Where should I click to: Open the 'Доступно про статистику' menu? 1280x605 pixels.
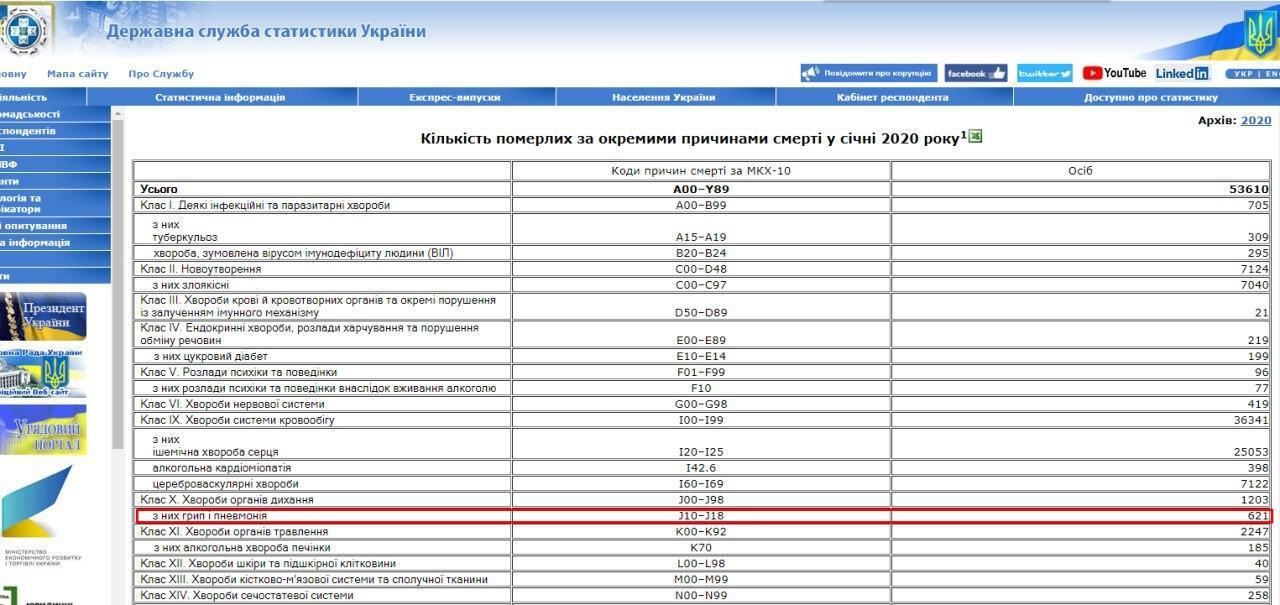tap(1151, 97)
